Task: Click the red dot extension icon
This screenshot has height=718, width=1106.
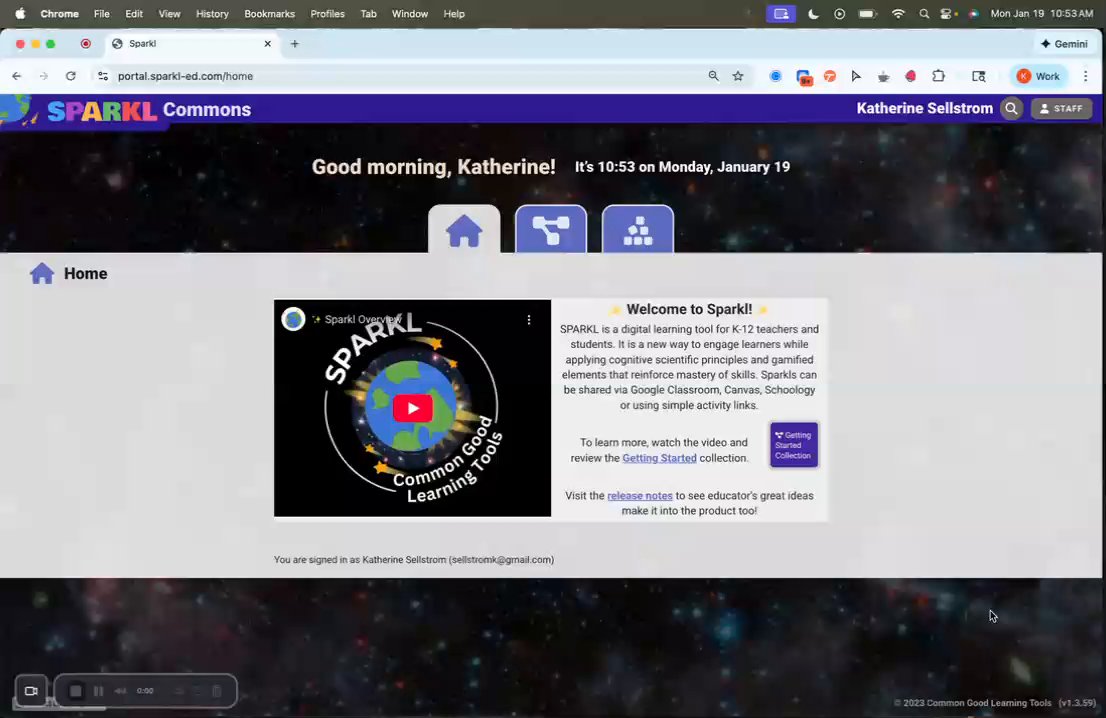Action: [x=911, y=76]
